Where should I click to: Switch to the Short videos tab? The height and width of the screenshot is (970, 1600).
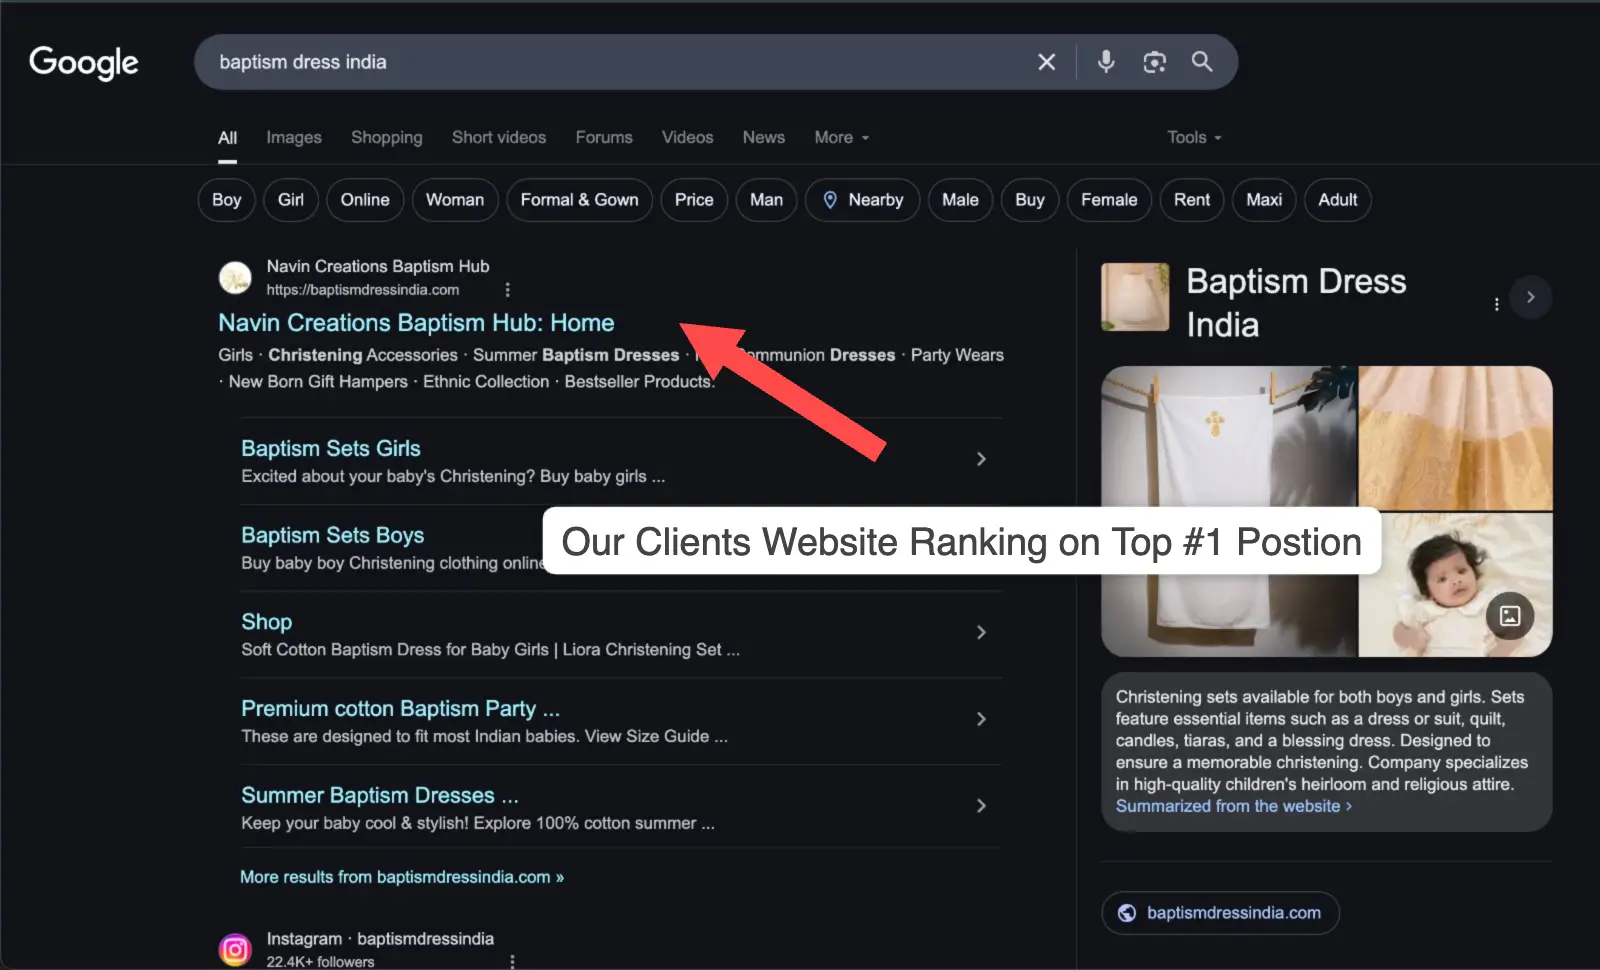[x=499, y=138]
